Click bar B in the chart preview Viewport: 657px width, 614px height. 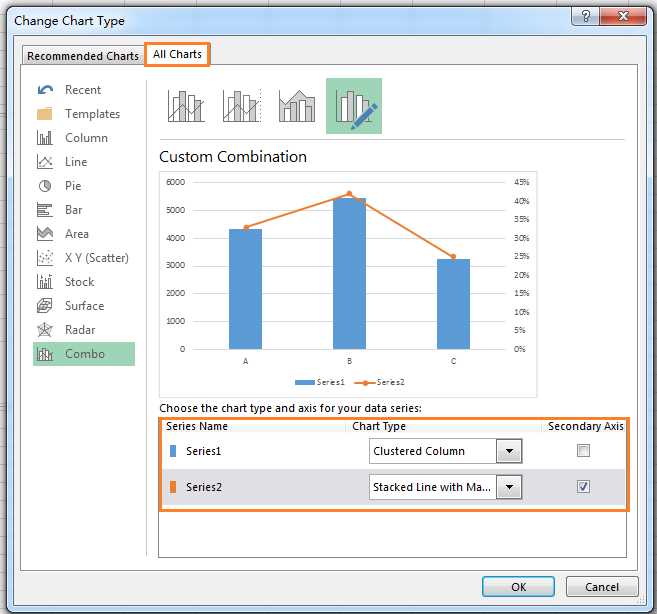(349, 274)
